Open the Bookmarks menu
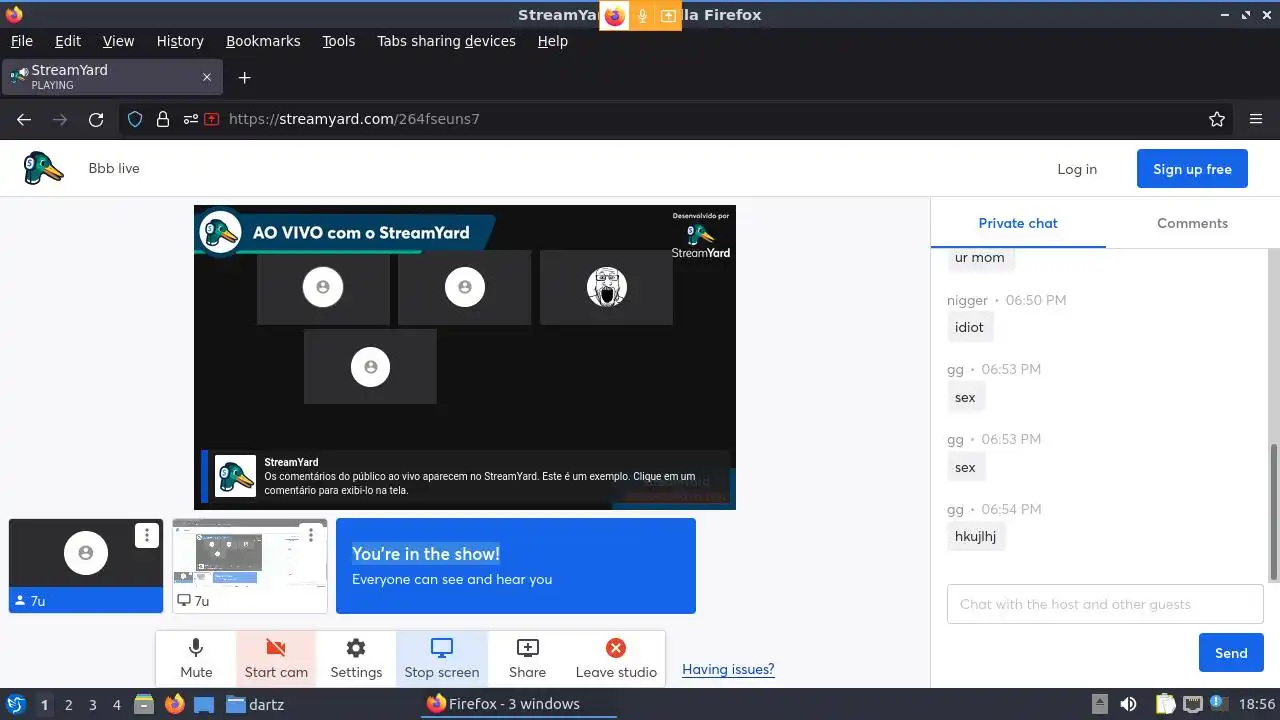The width and height of the screenshot is (1280, 720). coord(263,41)
